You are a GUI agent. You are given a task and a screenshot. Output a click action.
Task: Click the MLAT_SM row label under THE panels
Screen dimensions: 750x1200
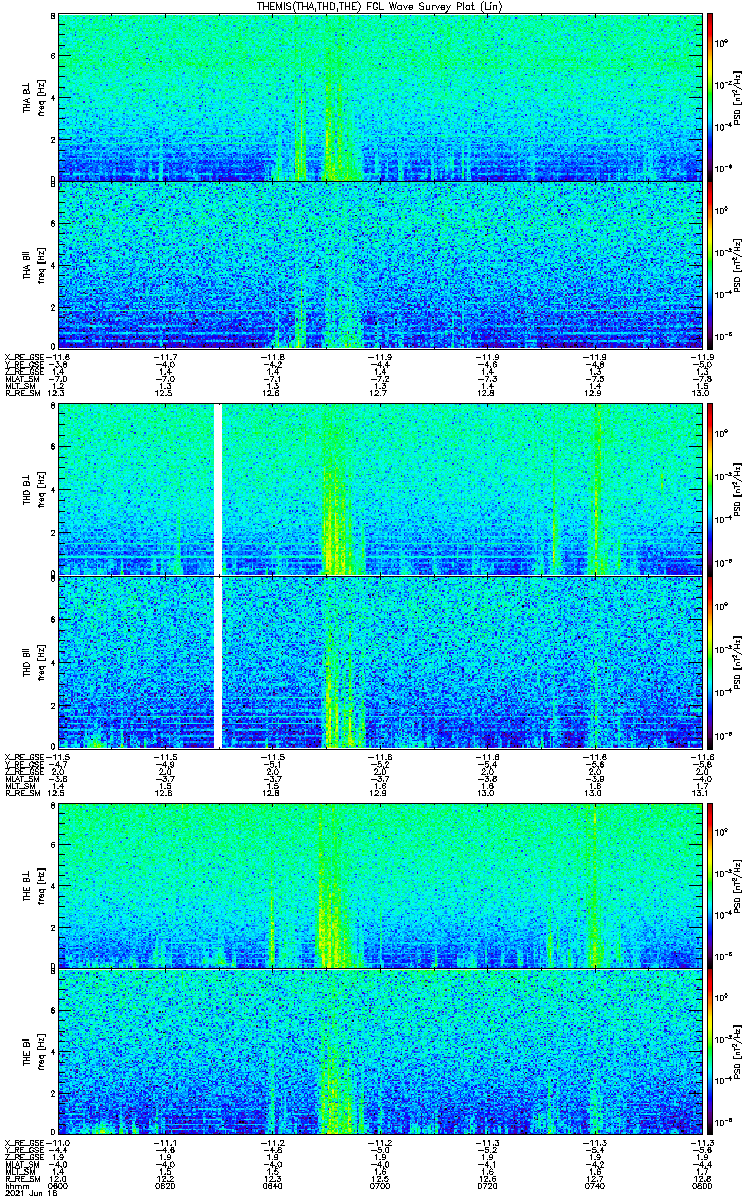click(22, 1162)
